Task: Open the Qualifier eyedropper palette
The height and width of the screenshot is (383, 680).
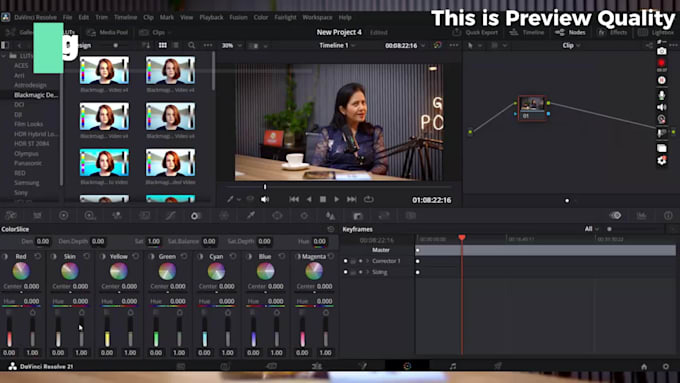Action: click(251, 216)
